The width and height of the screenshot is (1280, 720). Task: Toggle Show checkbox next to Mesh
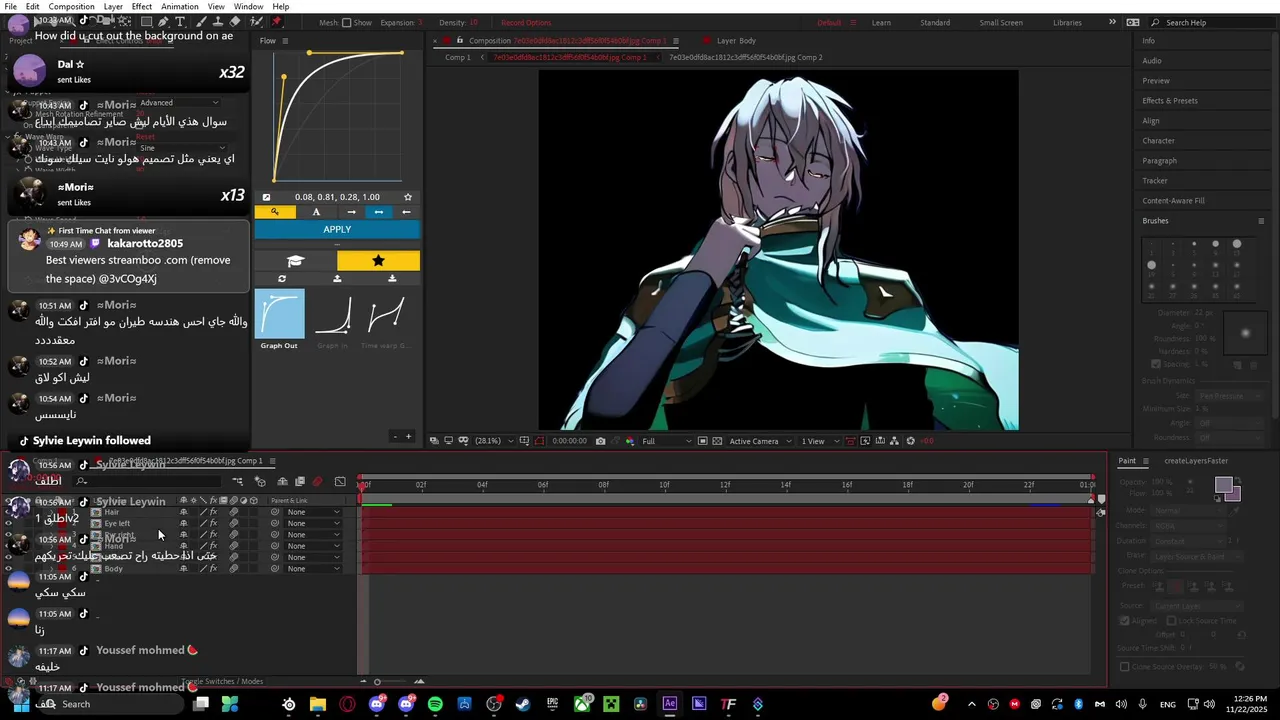coord(347,23)
